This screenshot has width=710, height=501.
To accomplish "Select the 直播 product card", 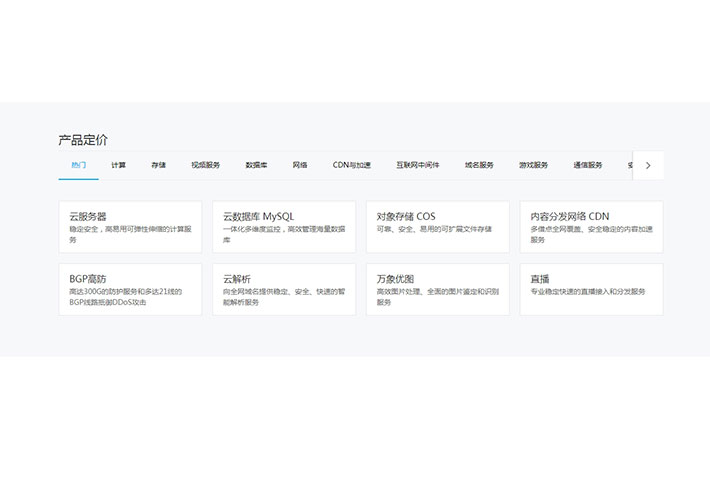I will (x=591, y=289).
